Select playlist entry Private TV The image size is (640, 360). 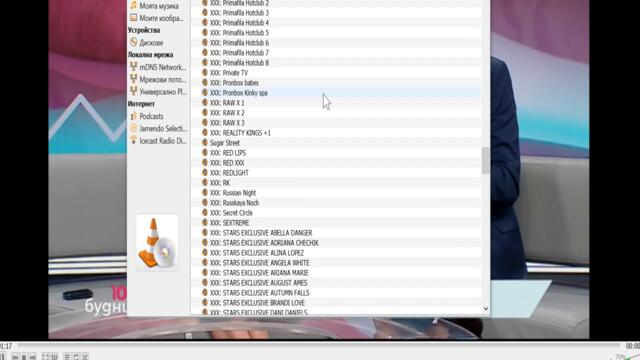[336, 73]
